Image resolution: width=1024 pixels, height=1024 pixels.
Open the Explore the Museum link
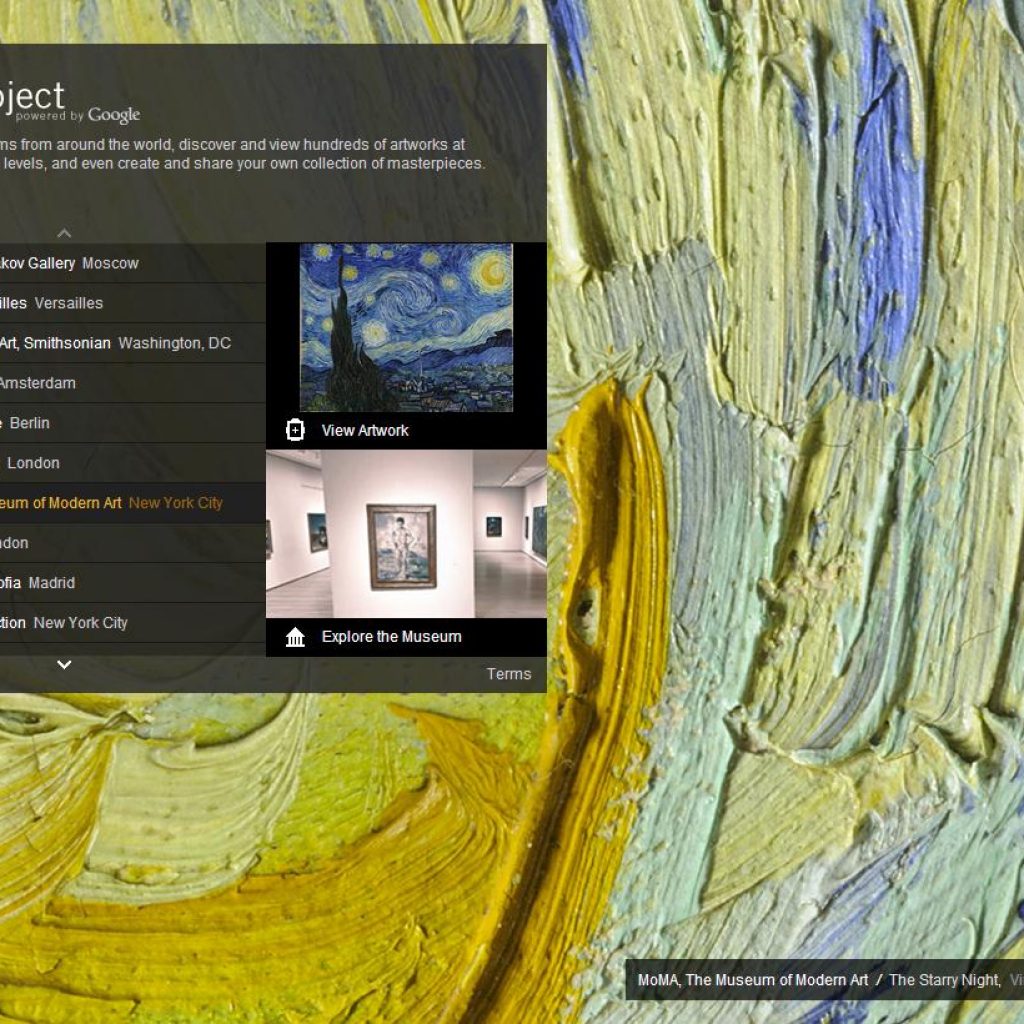[391, 637]
